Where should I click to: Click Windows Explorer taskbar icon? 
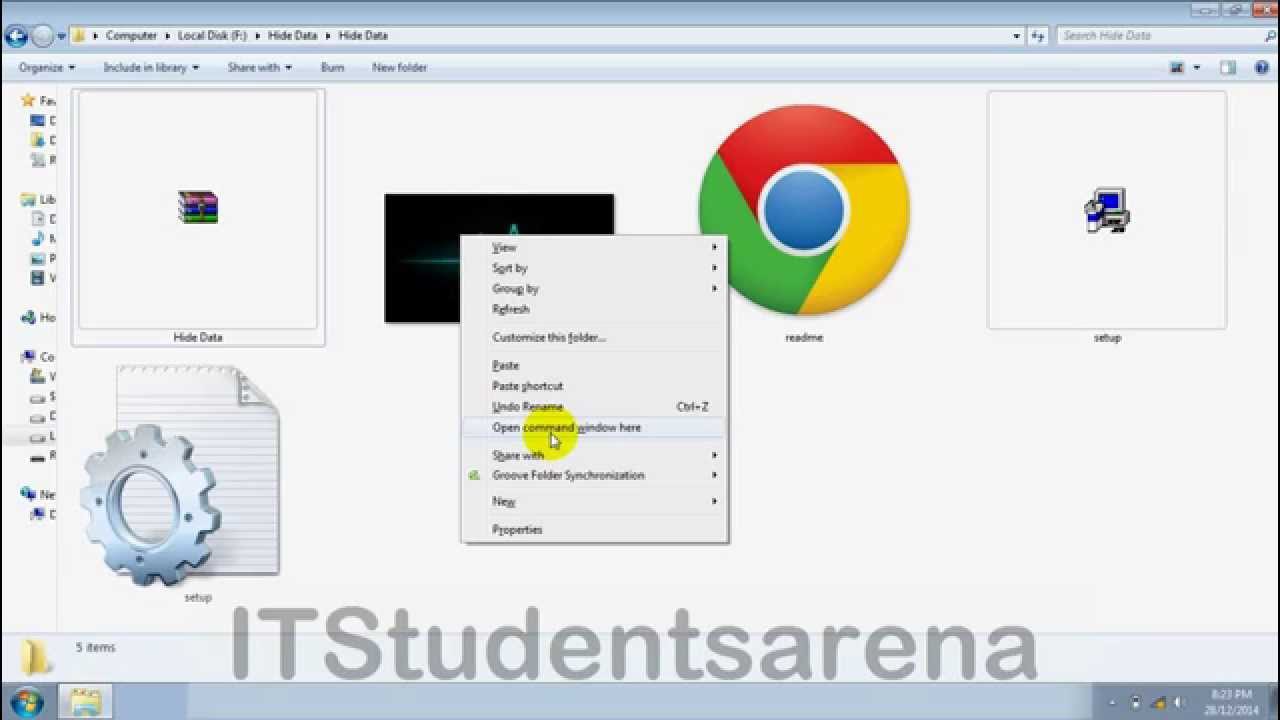point(86,702)
